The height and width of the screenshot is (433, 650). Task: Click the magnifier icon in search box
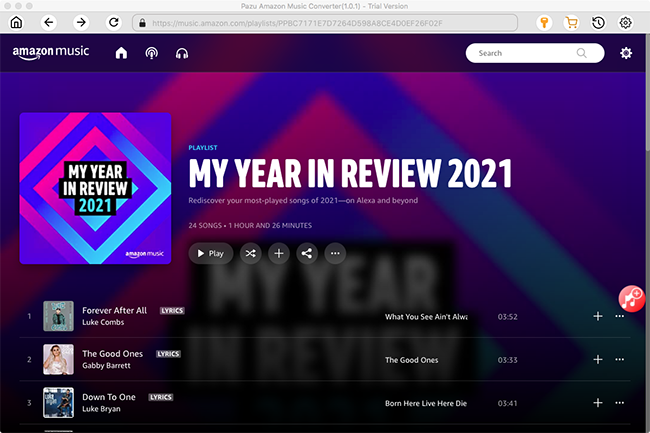pyautogui.click(x=582, y=53)
